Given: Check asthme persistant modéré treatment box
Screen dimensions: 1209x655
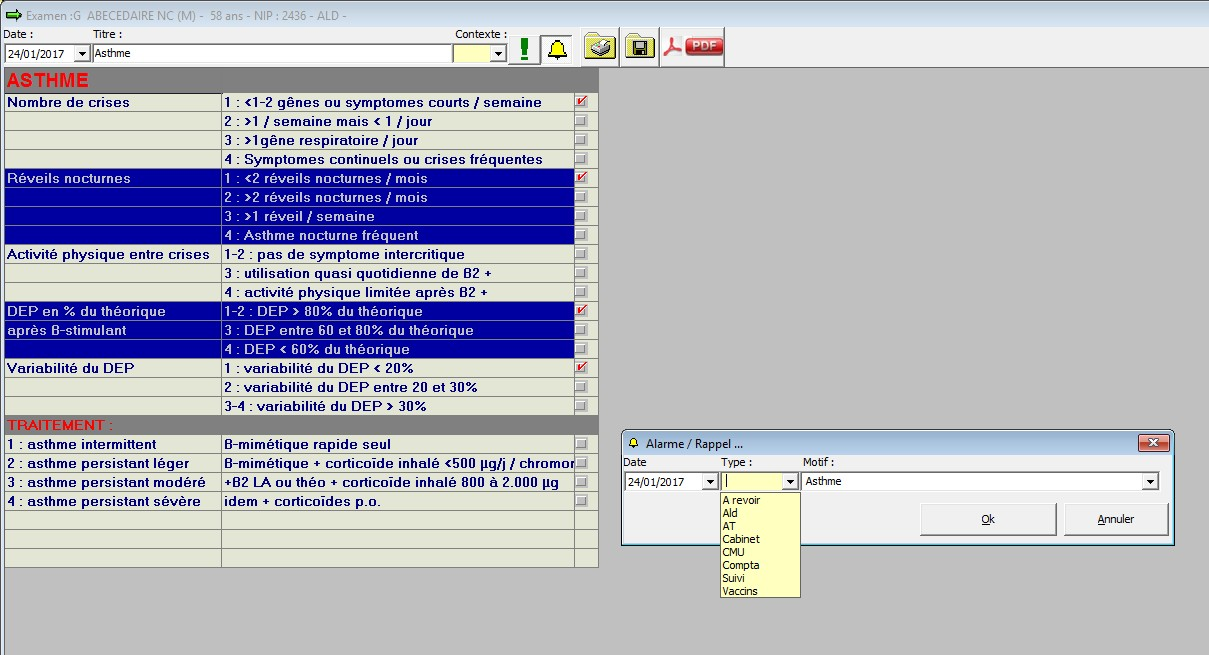Looking at the screenshot, I should (581, 482).
